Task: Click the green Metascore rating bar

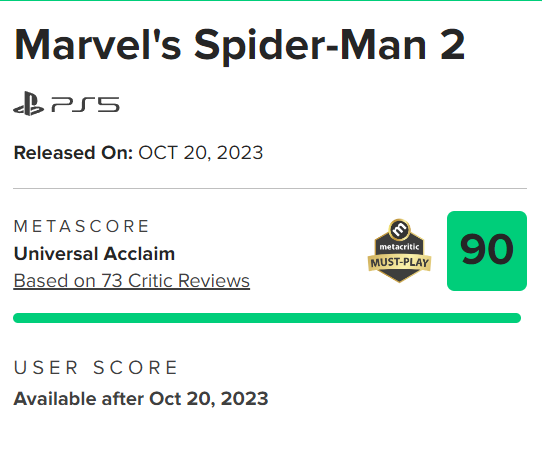Action: pos(267,318)
